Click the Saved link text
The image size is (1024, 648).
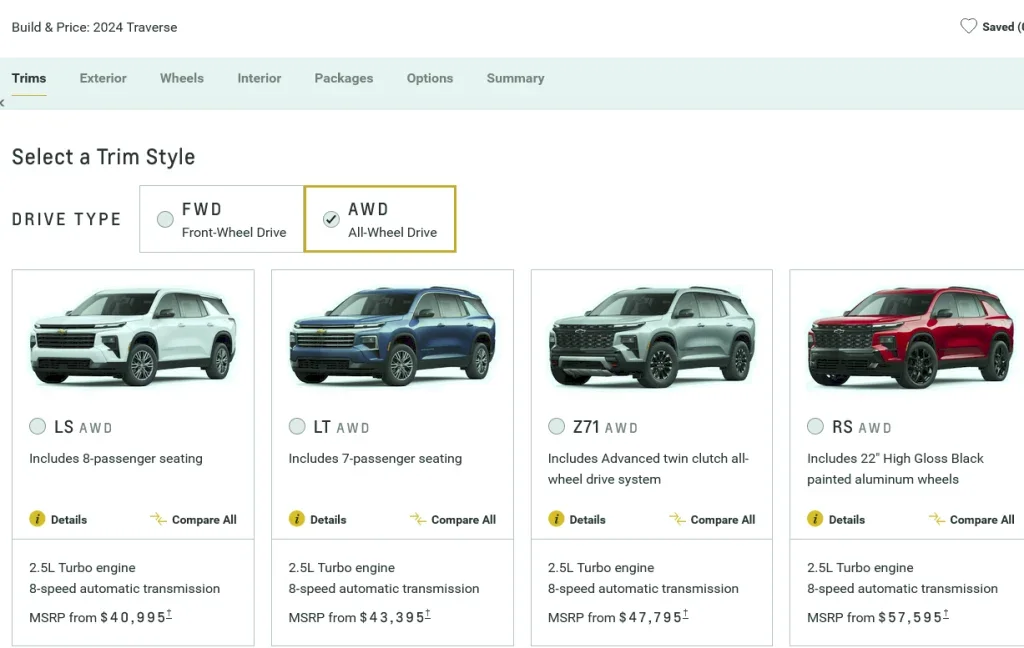(1002, 27)
